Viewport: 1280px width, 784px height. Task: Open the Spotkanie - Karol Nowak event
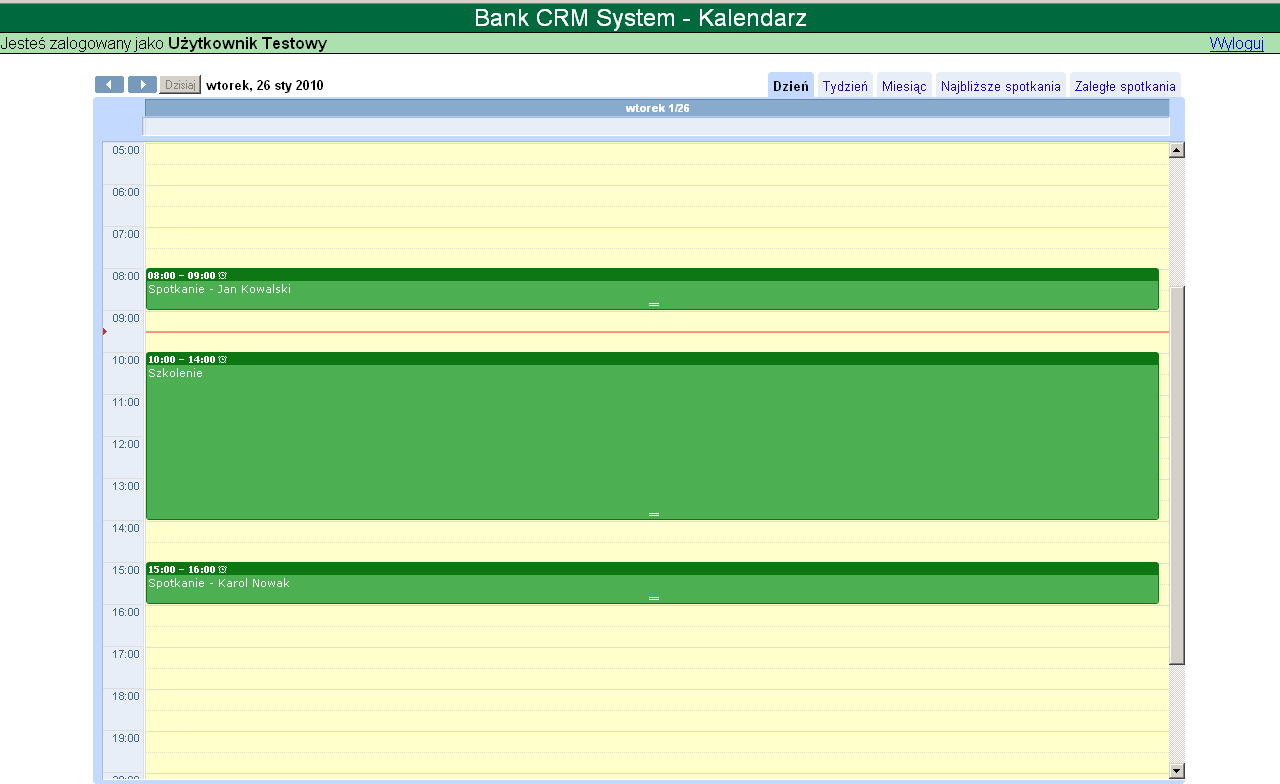(x=652, y=583)
